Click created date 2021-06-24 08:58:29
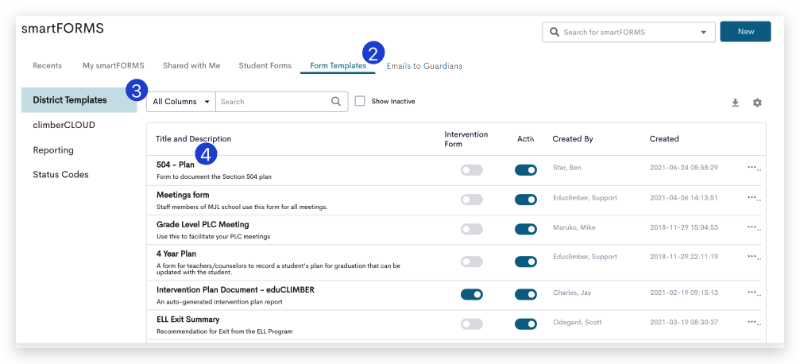This screenshot has height=364, width=800. pos(684,167)
